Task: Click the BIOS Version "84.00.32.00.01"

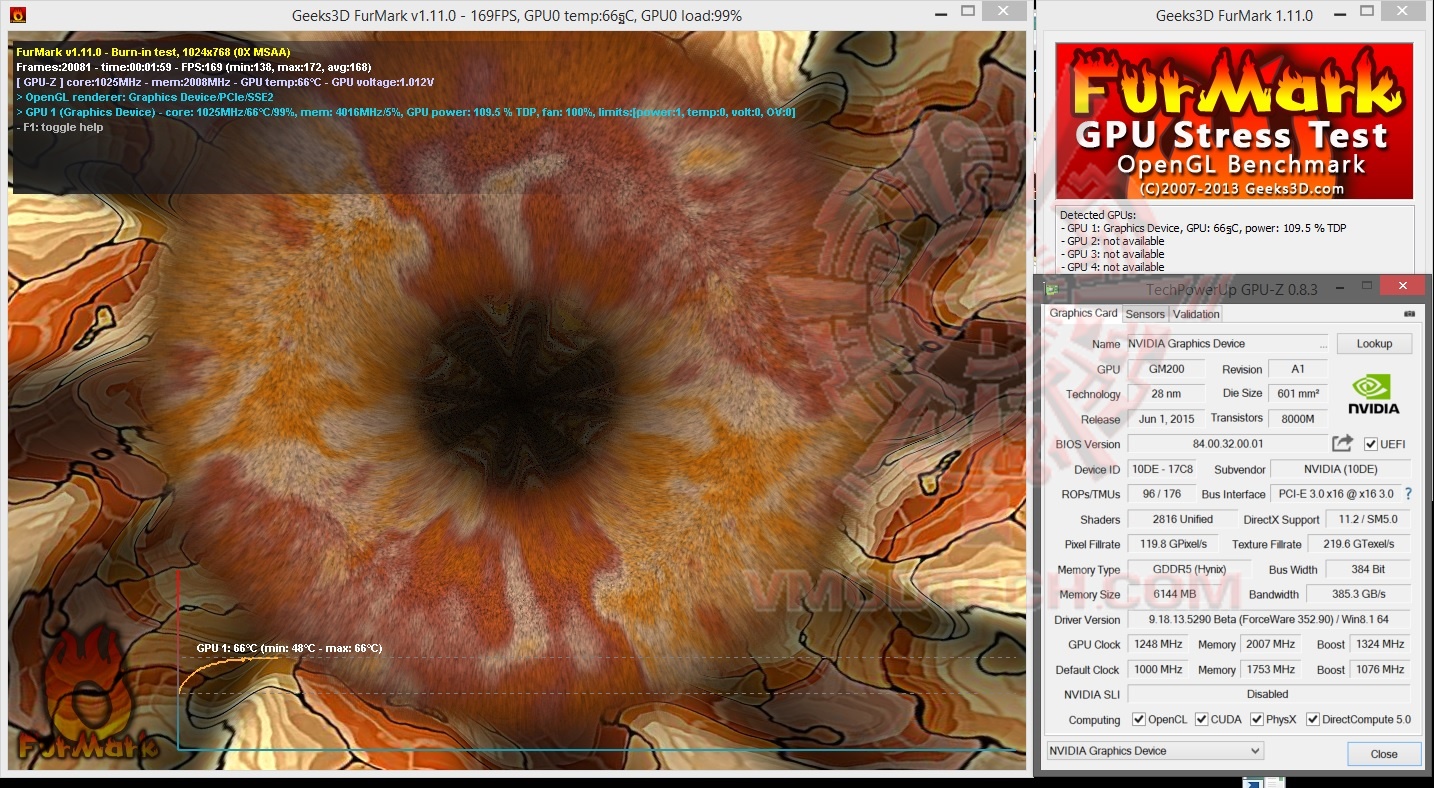Action: [x=1227, y=444]
